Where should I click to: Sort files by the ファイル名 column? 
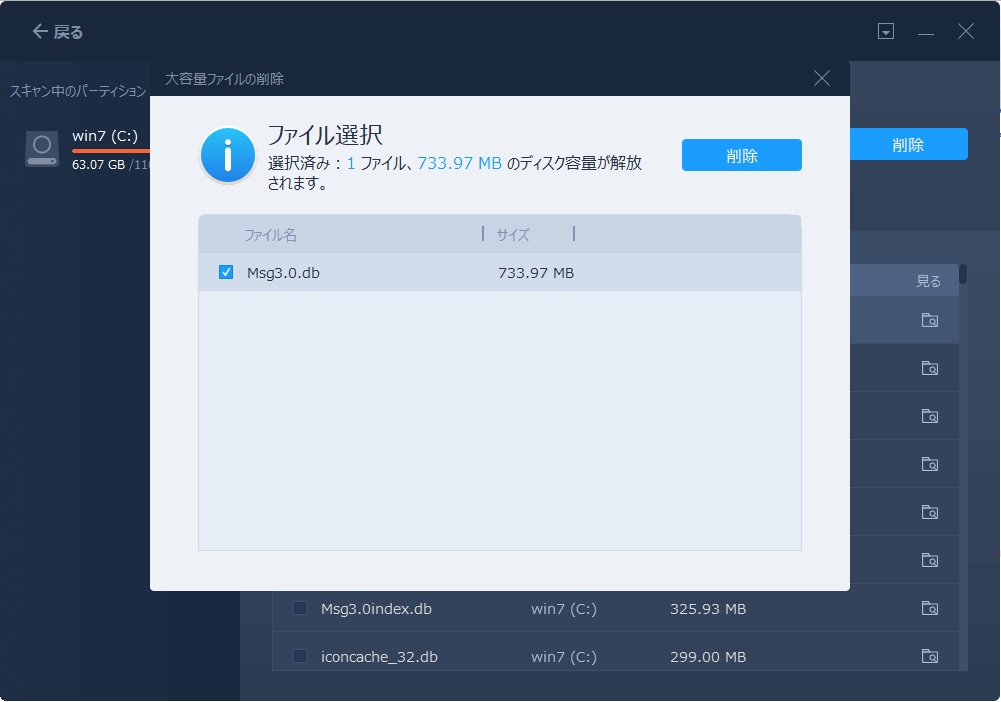(268, 234)
